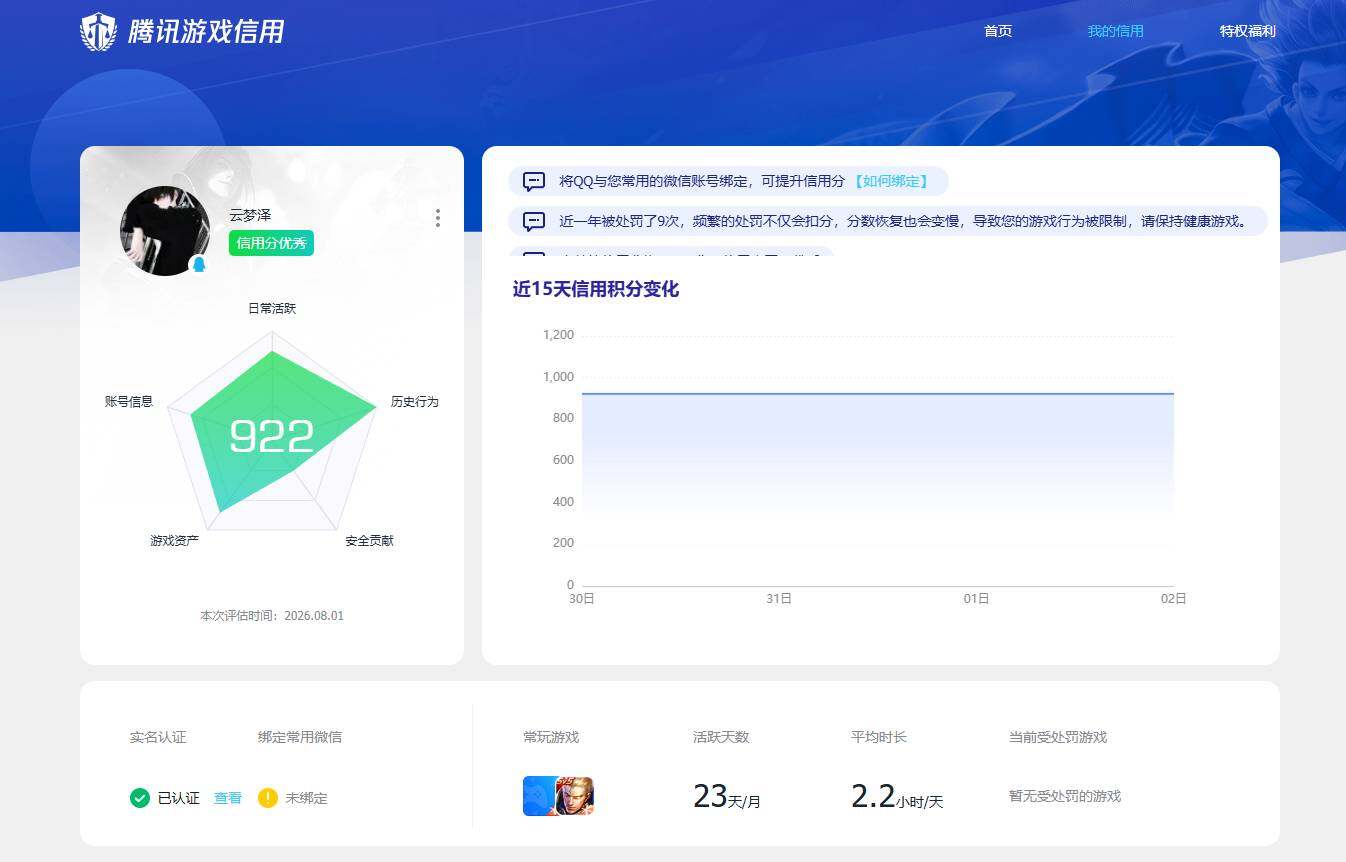Click the 1,000 value on the chart axis
This screenshot has width=1346, height=862.
558,377
